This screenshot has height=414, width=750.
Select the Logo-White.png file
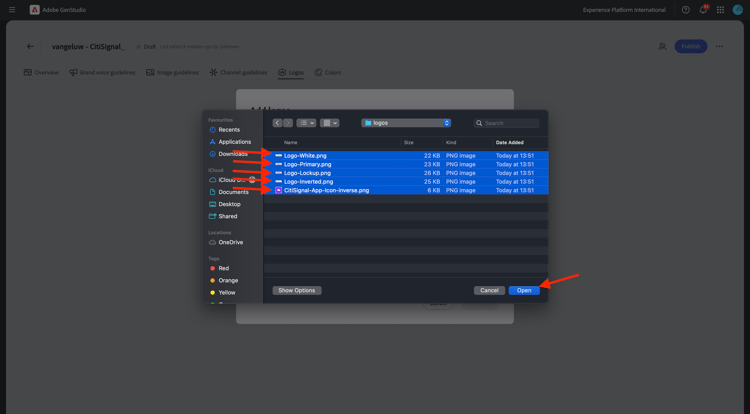click(406, 155)
